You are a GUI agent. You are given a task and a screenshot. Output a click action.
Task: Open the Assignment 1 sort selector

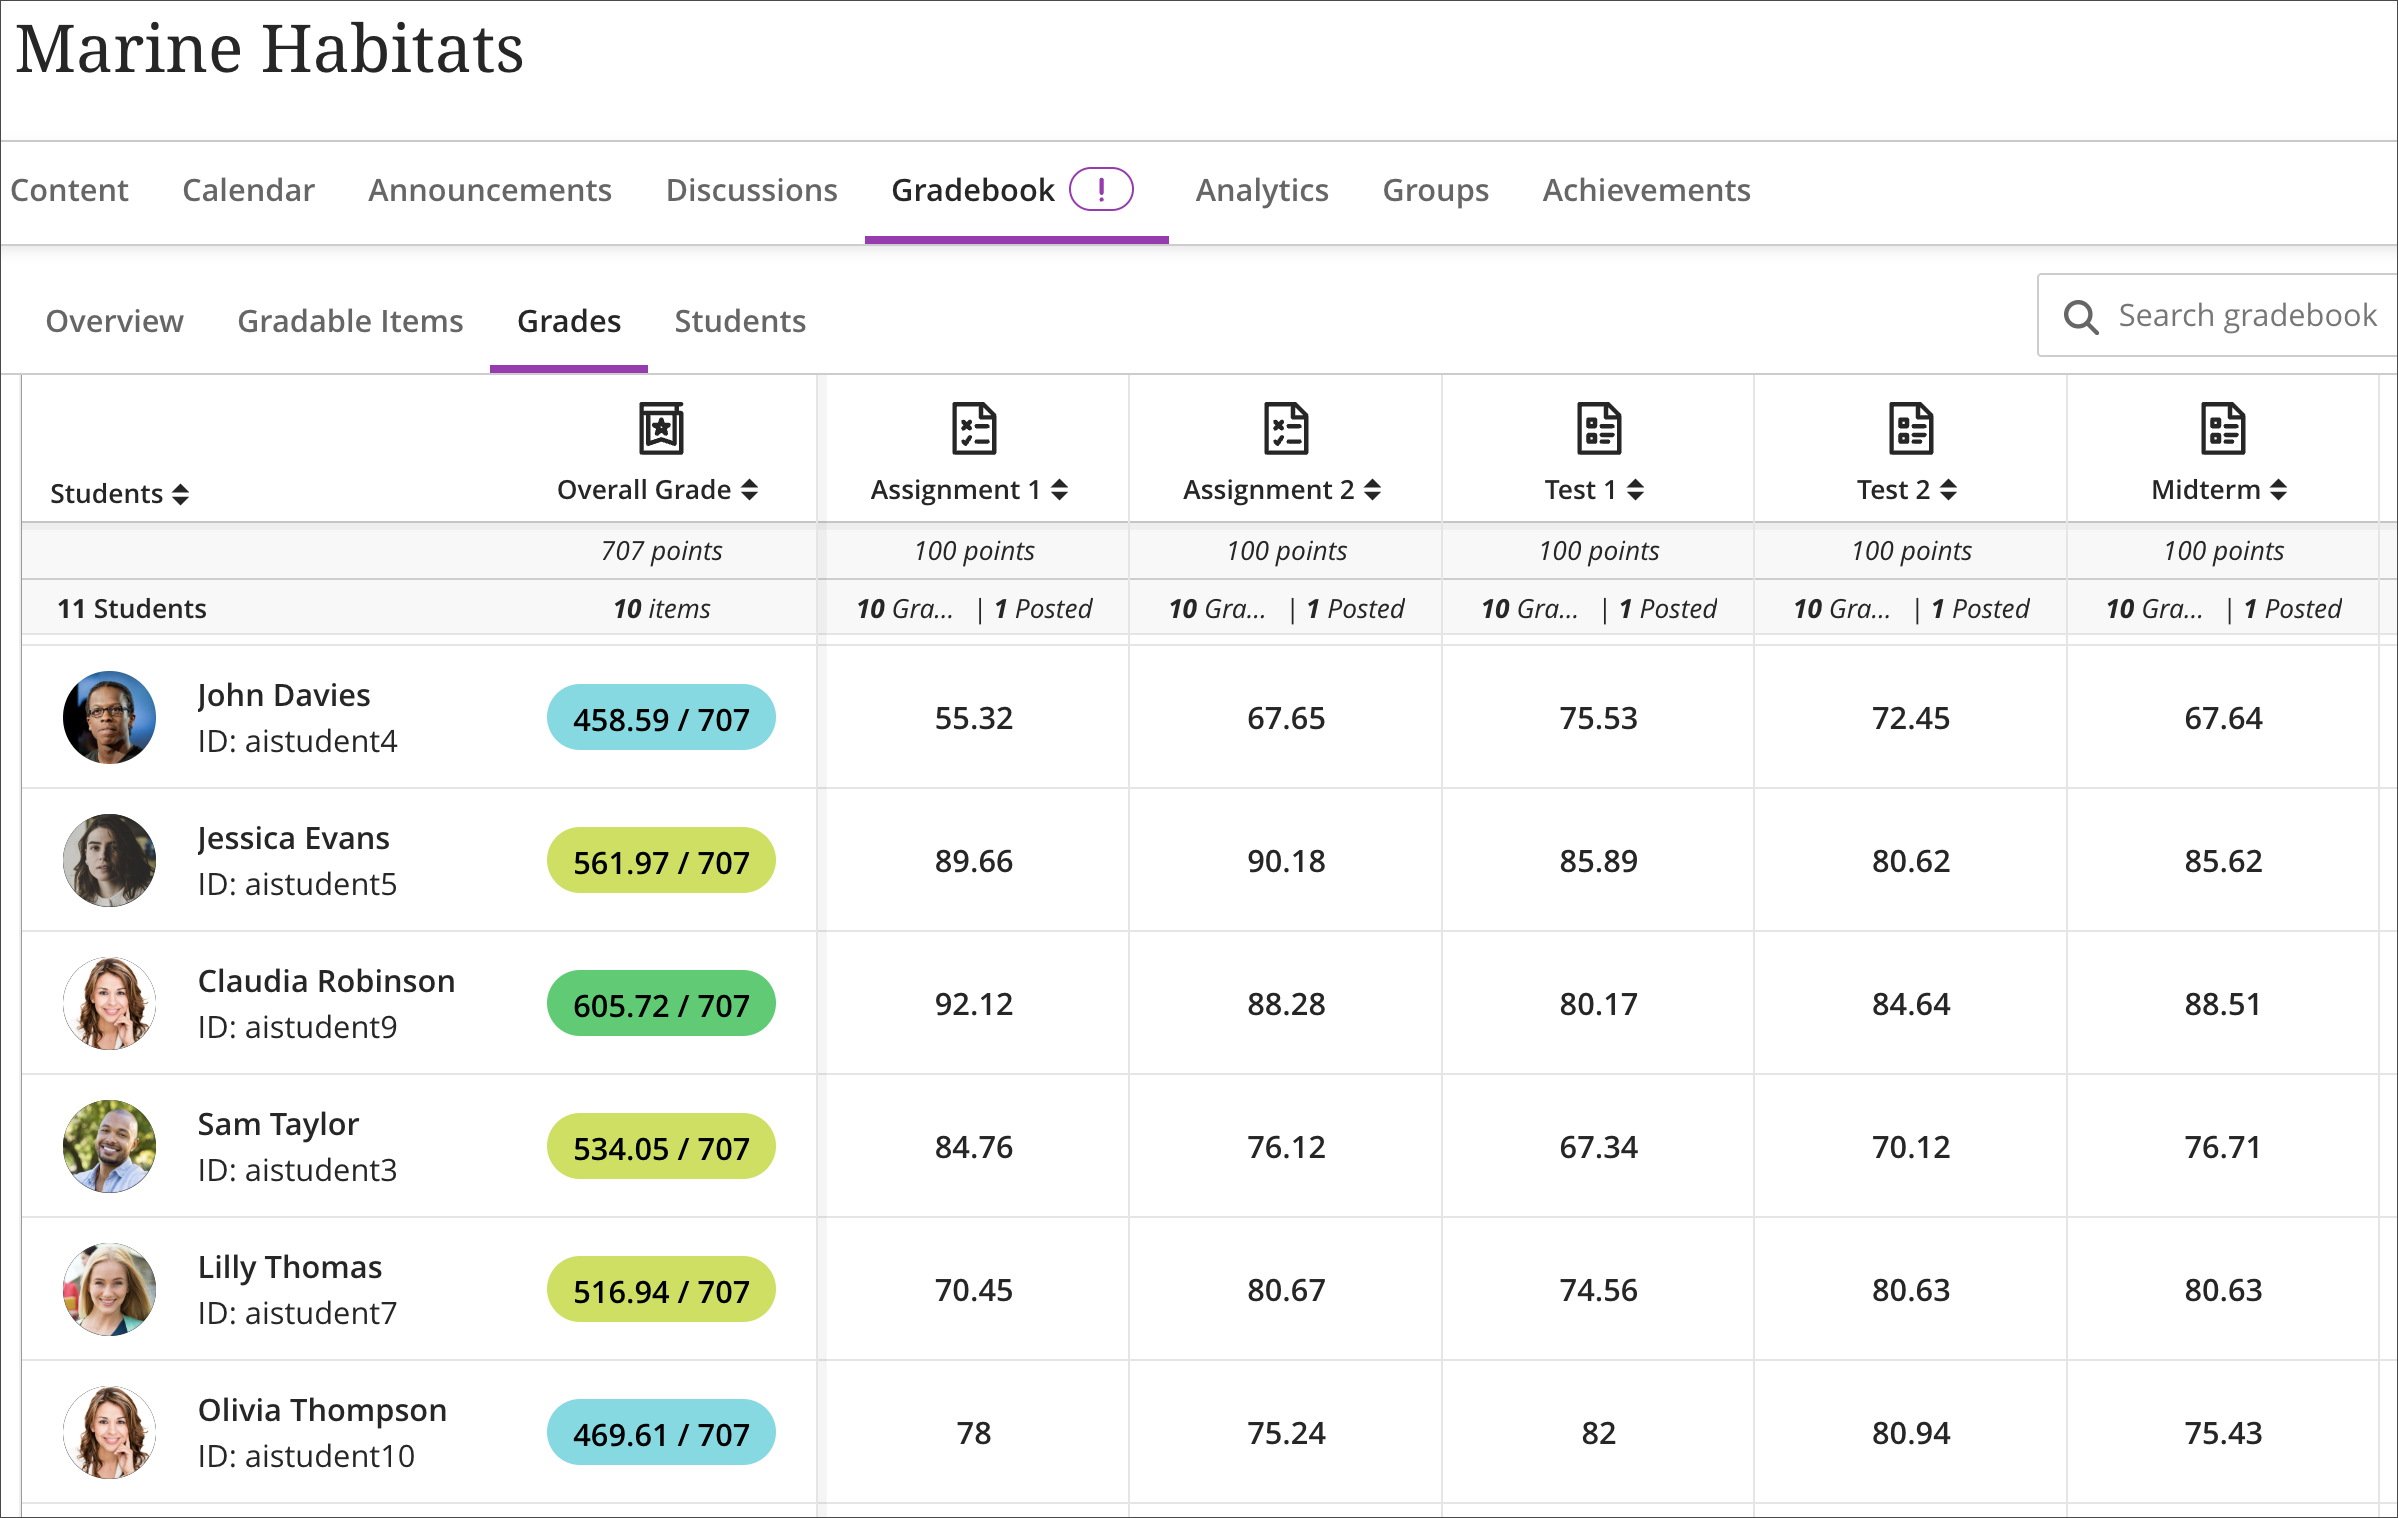click(1060, 490)
